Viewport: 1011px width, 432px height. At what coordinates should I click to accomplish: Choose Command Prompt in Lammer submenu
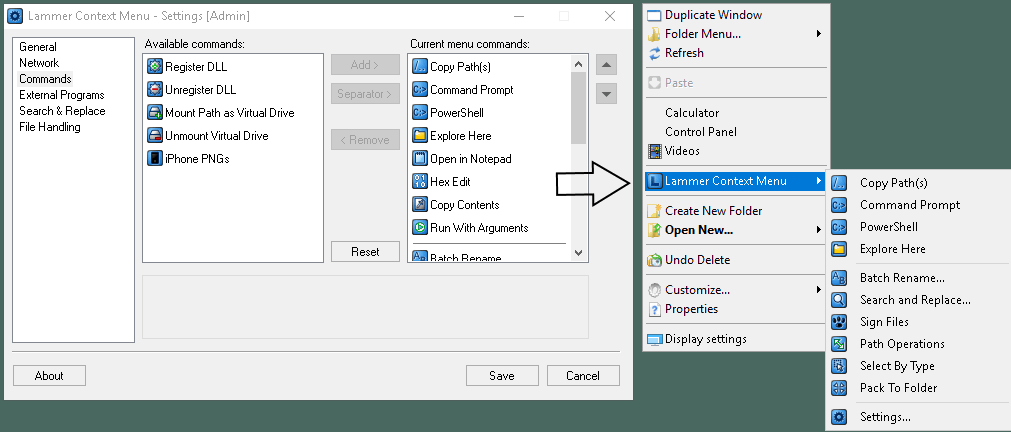[x=919, y=205]
